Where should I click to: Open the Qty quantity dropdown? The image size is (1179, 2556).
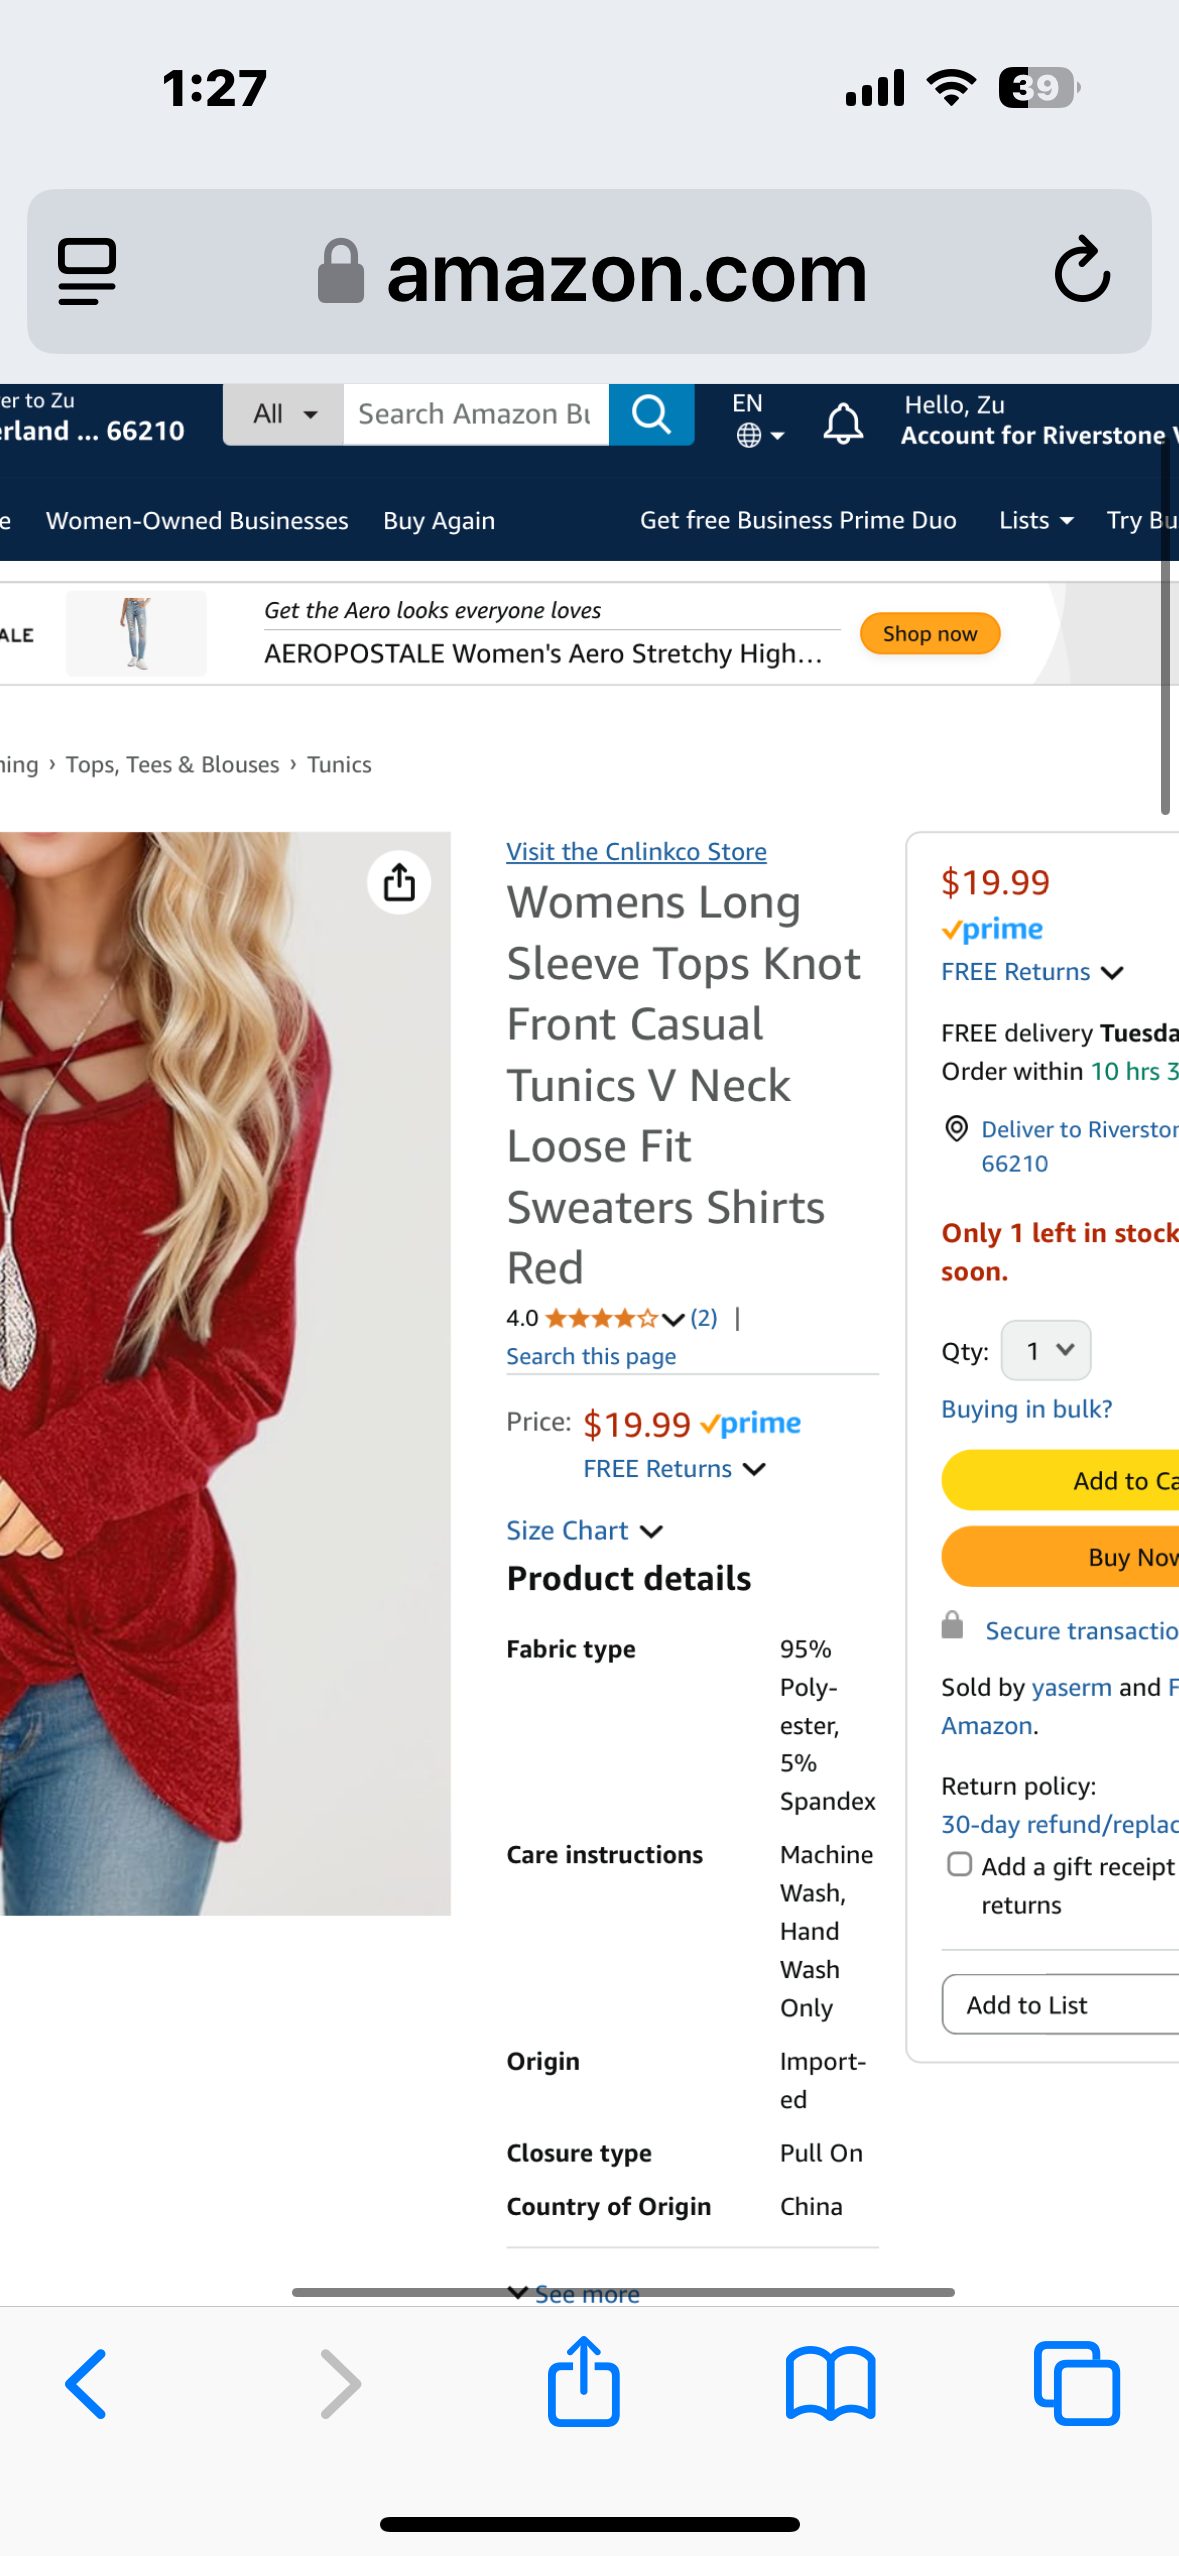point(1045,1351)
